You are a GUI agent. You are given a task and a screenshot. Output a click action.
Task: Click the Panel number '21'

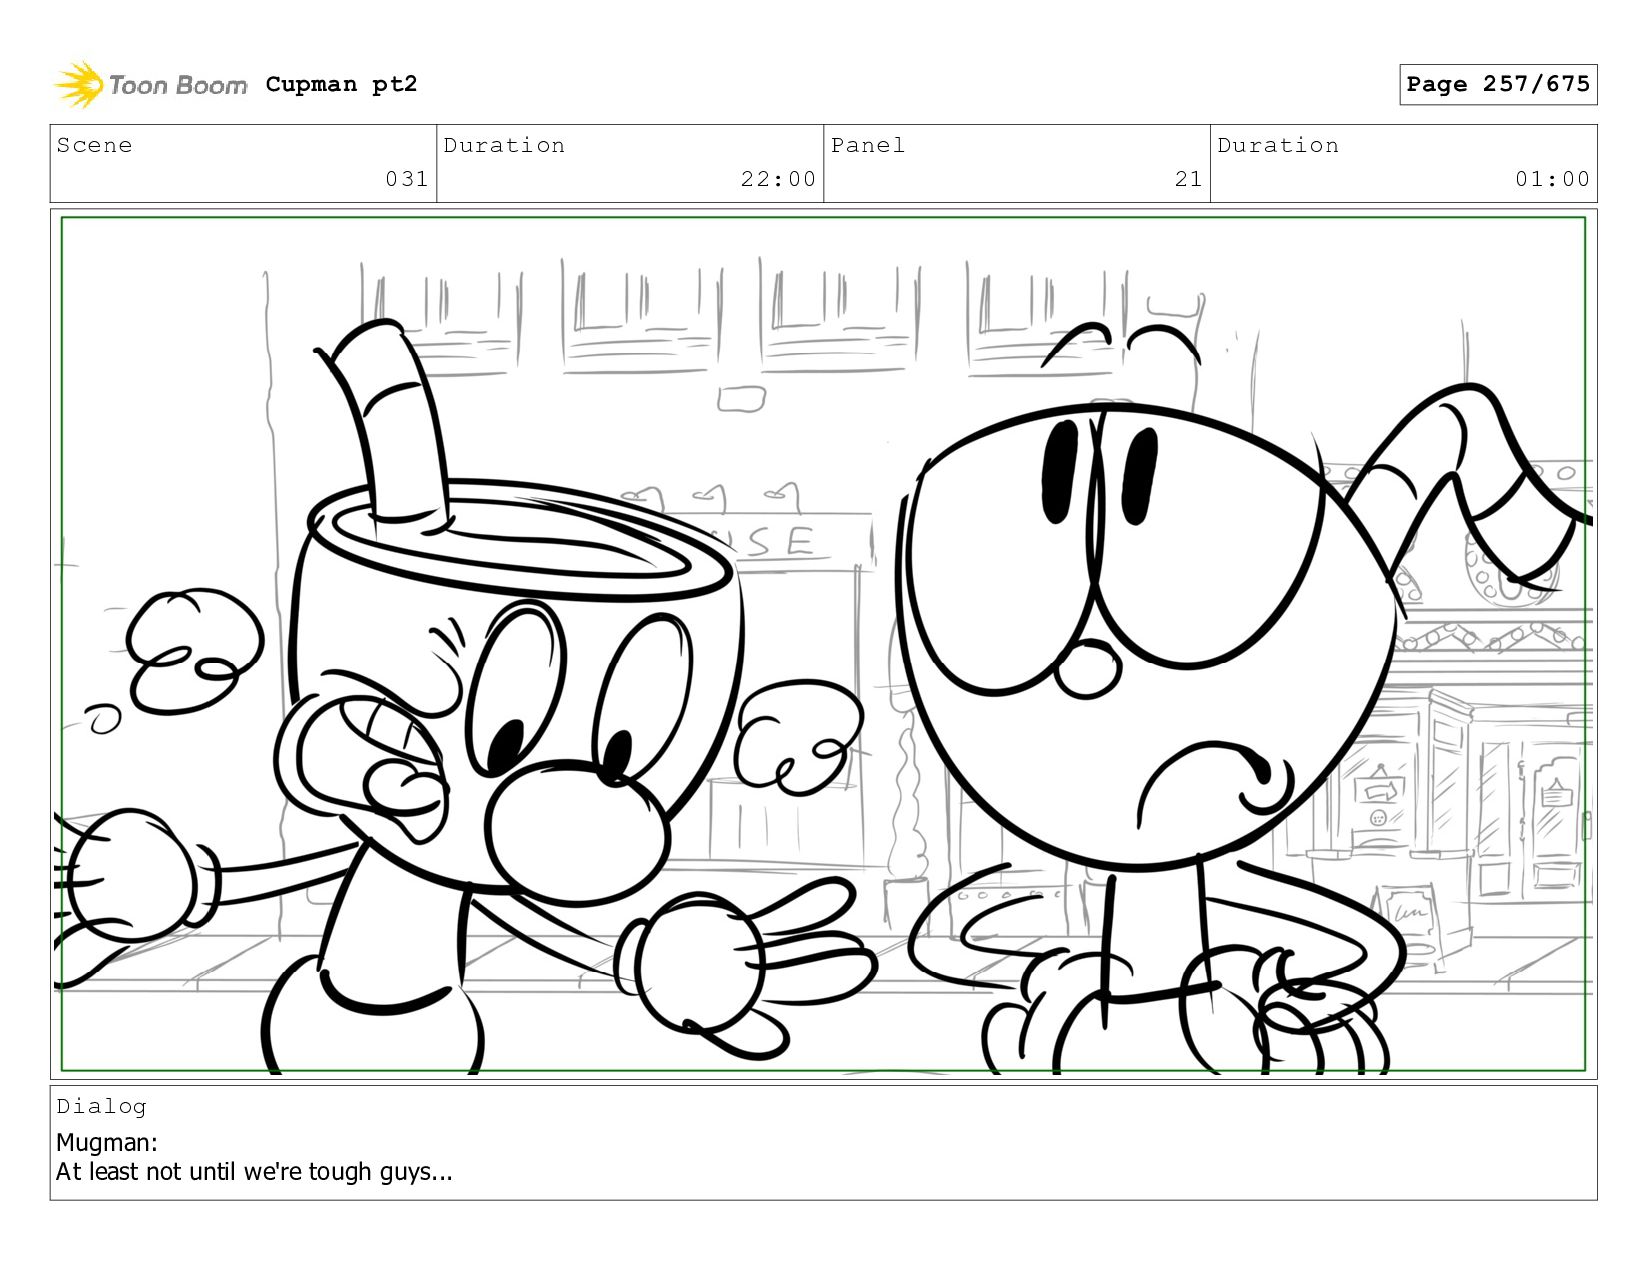click(1188, 179)
